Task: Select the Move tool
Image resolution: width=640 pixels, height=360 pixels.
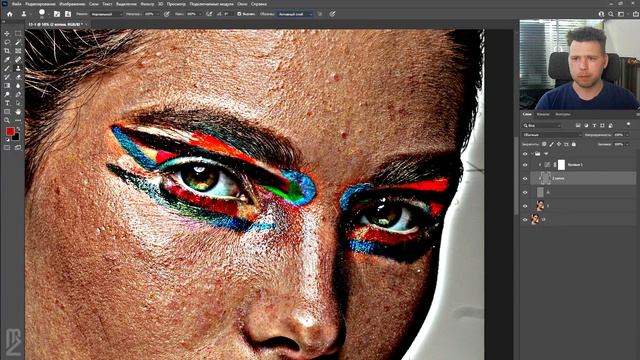Action: (7, 33)
